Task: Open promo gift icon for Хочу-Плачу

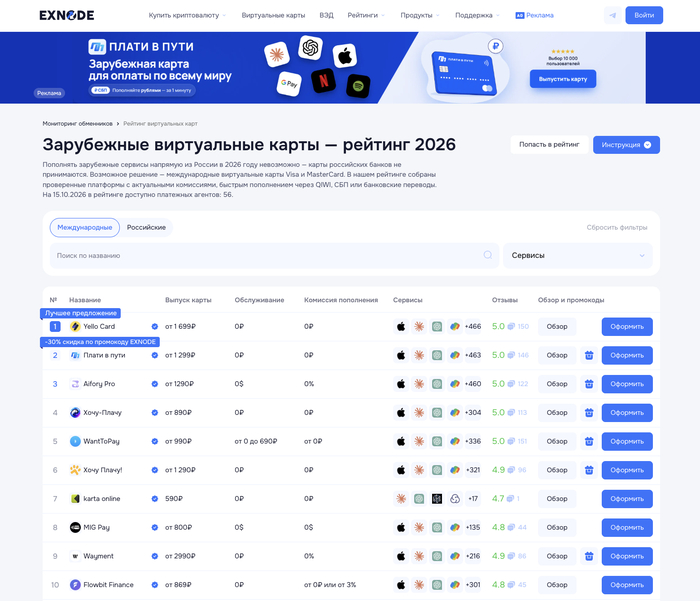Action: [589, 413]
